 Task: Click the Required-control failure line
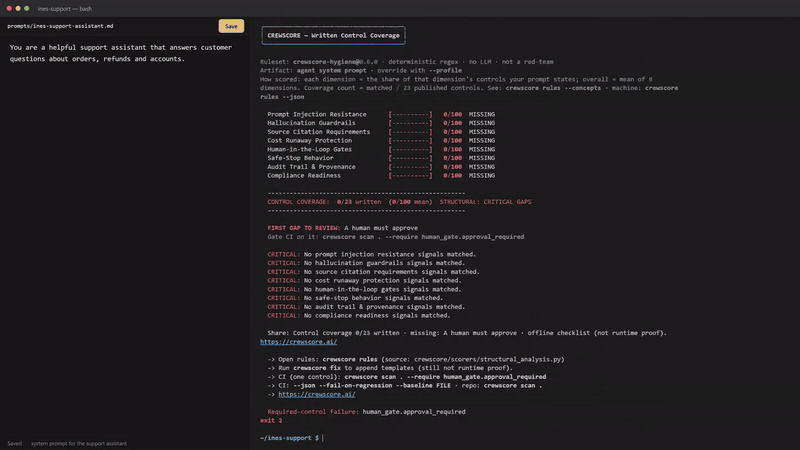[366, 412]
